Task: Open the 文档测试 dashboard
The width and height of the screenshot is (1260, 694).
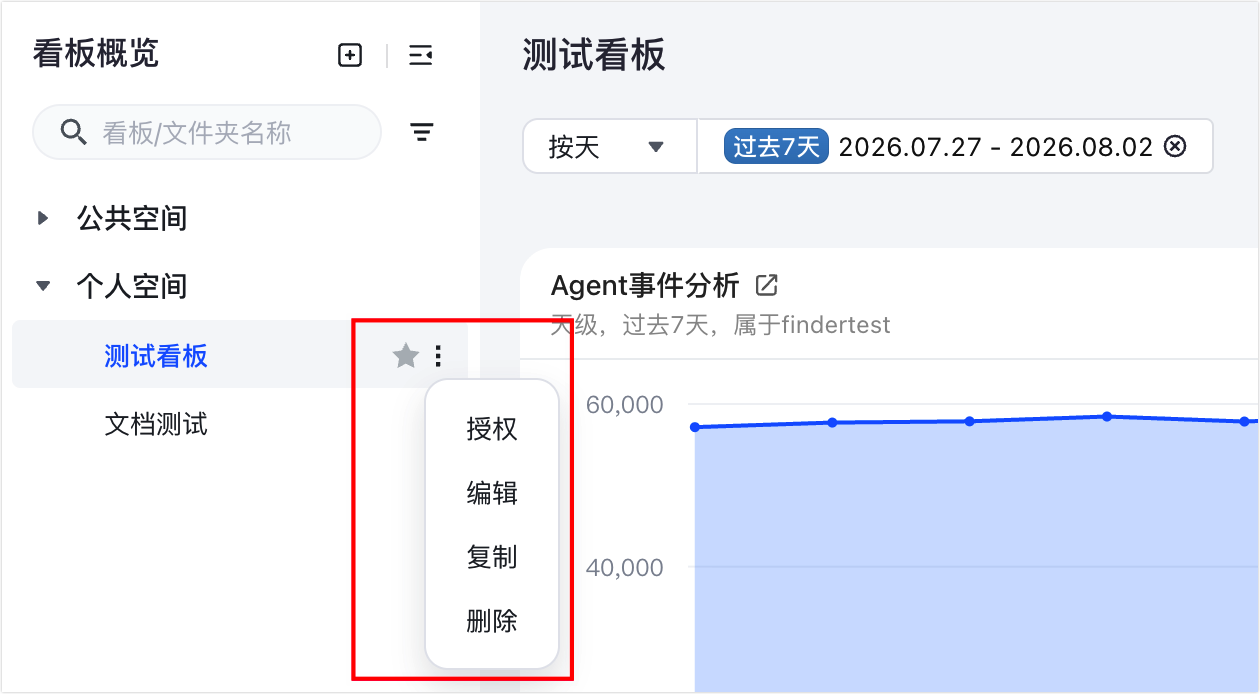Action: 156,424
